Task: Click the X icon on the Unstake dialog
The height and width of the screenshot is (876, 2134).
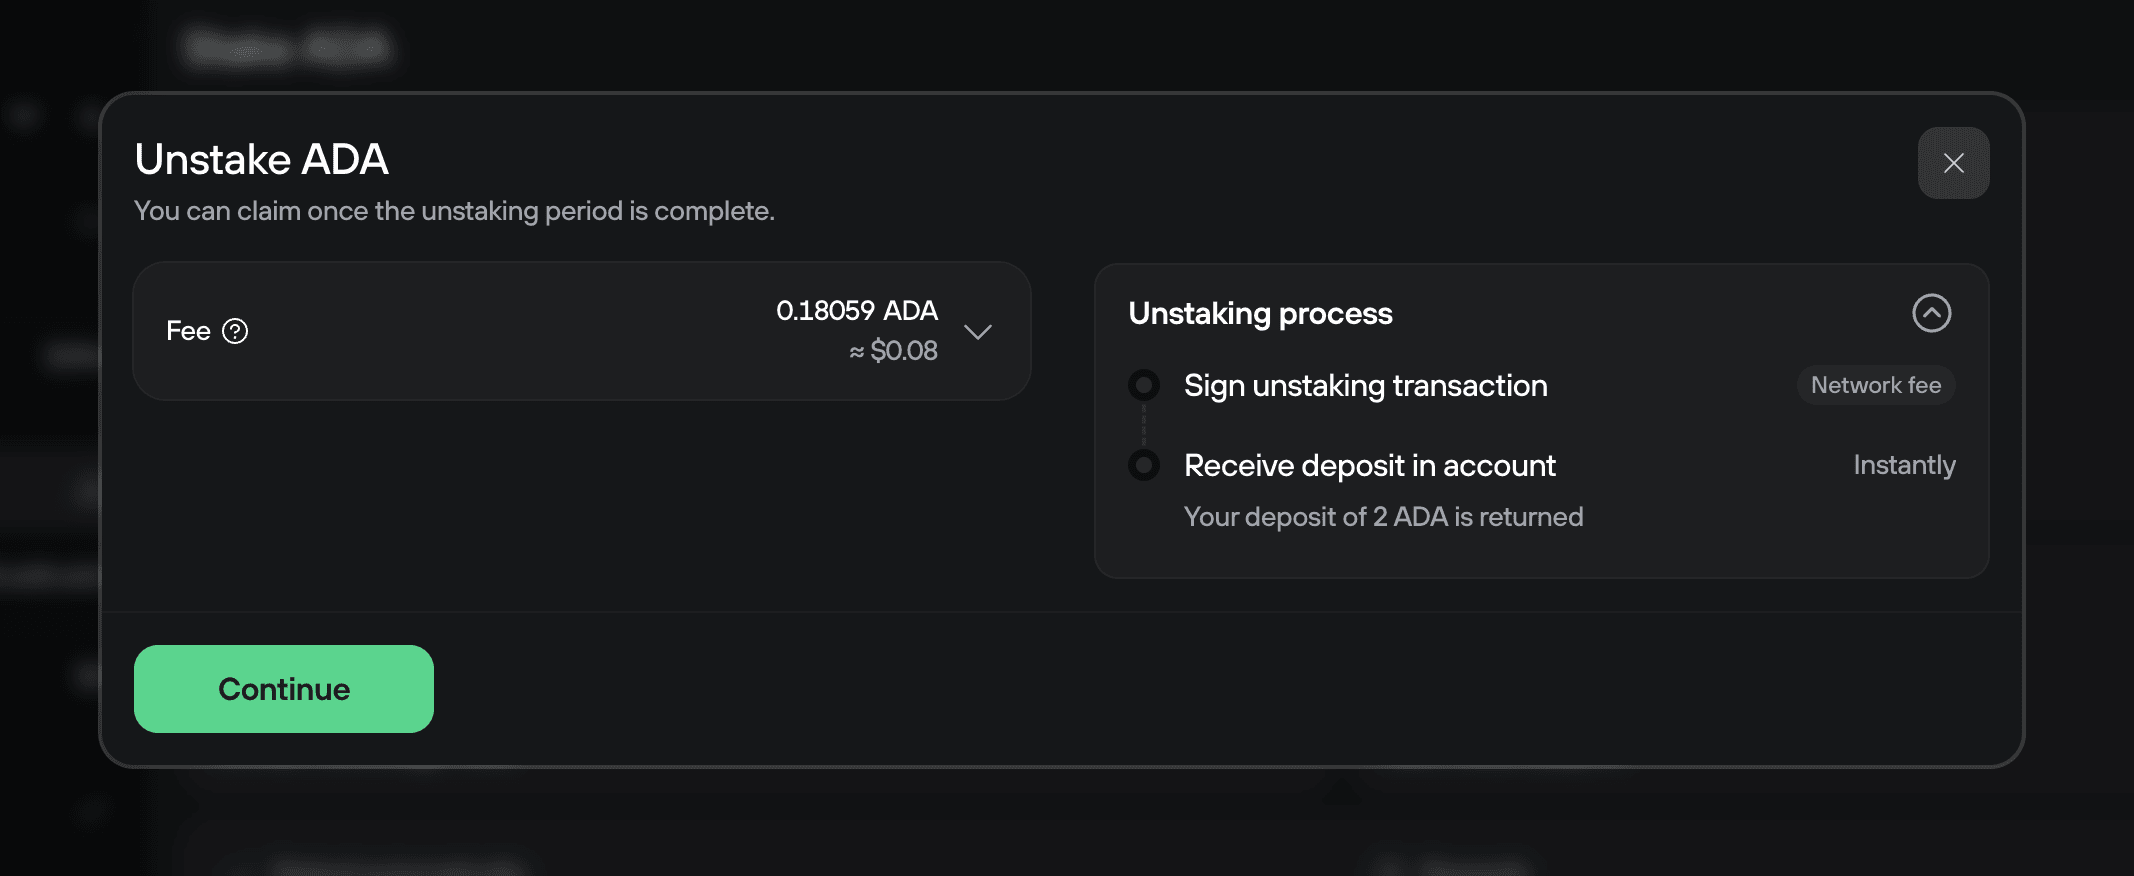Action: (1953, 162)
